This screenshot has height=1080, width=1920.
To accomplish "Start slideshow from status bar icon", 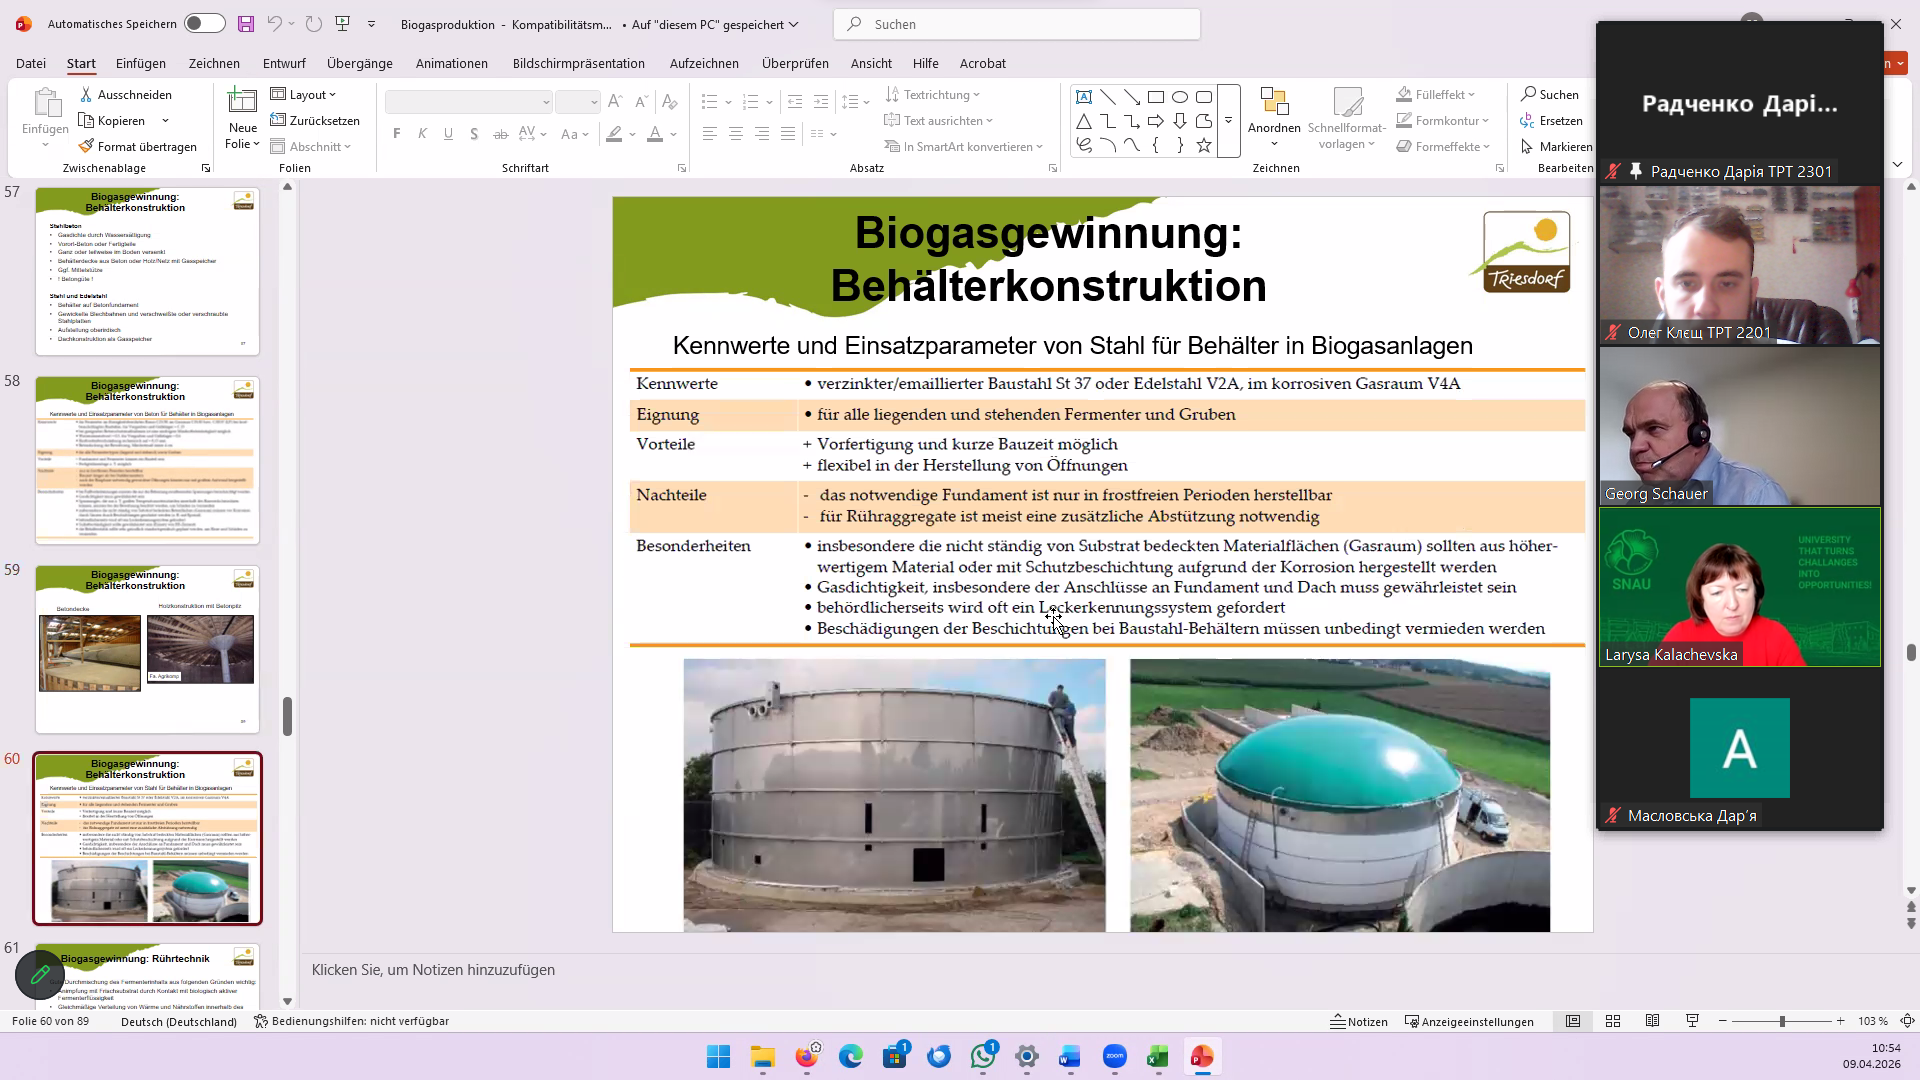I will 1692,1021.
